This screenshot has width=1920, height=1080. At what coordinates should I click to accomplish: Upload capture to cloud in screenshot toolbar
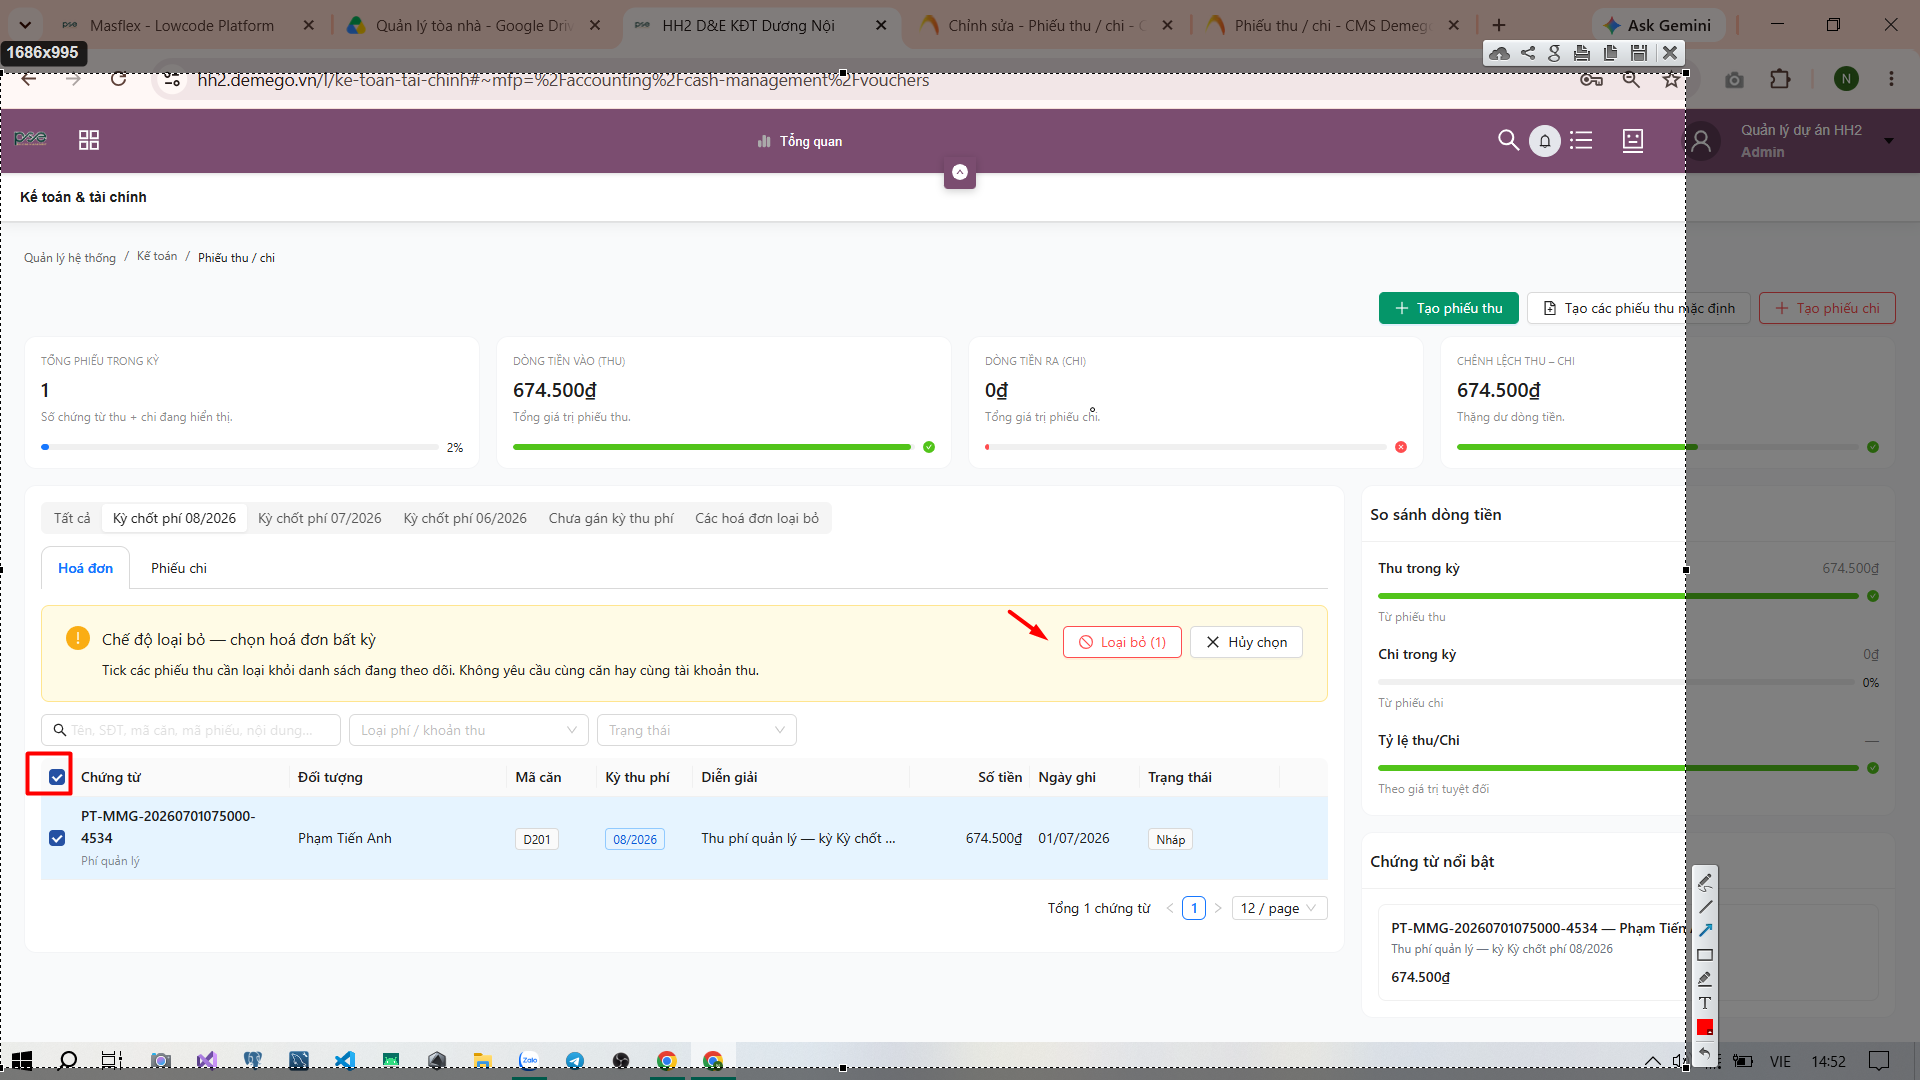pos(1499,53)
